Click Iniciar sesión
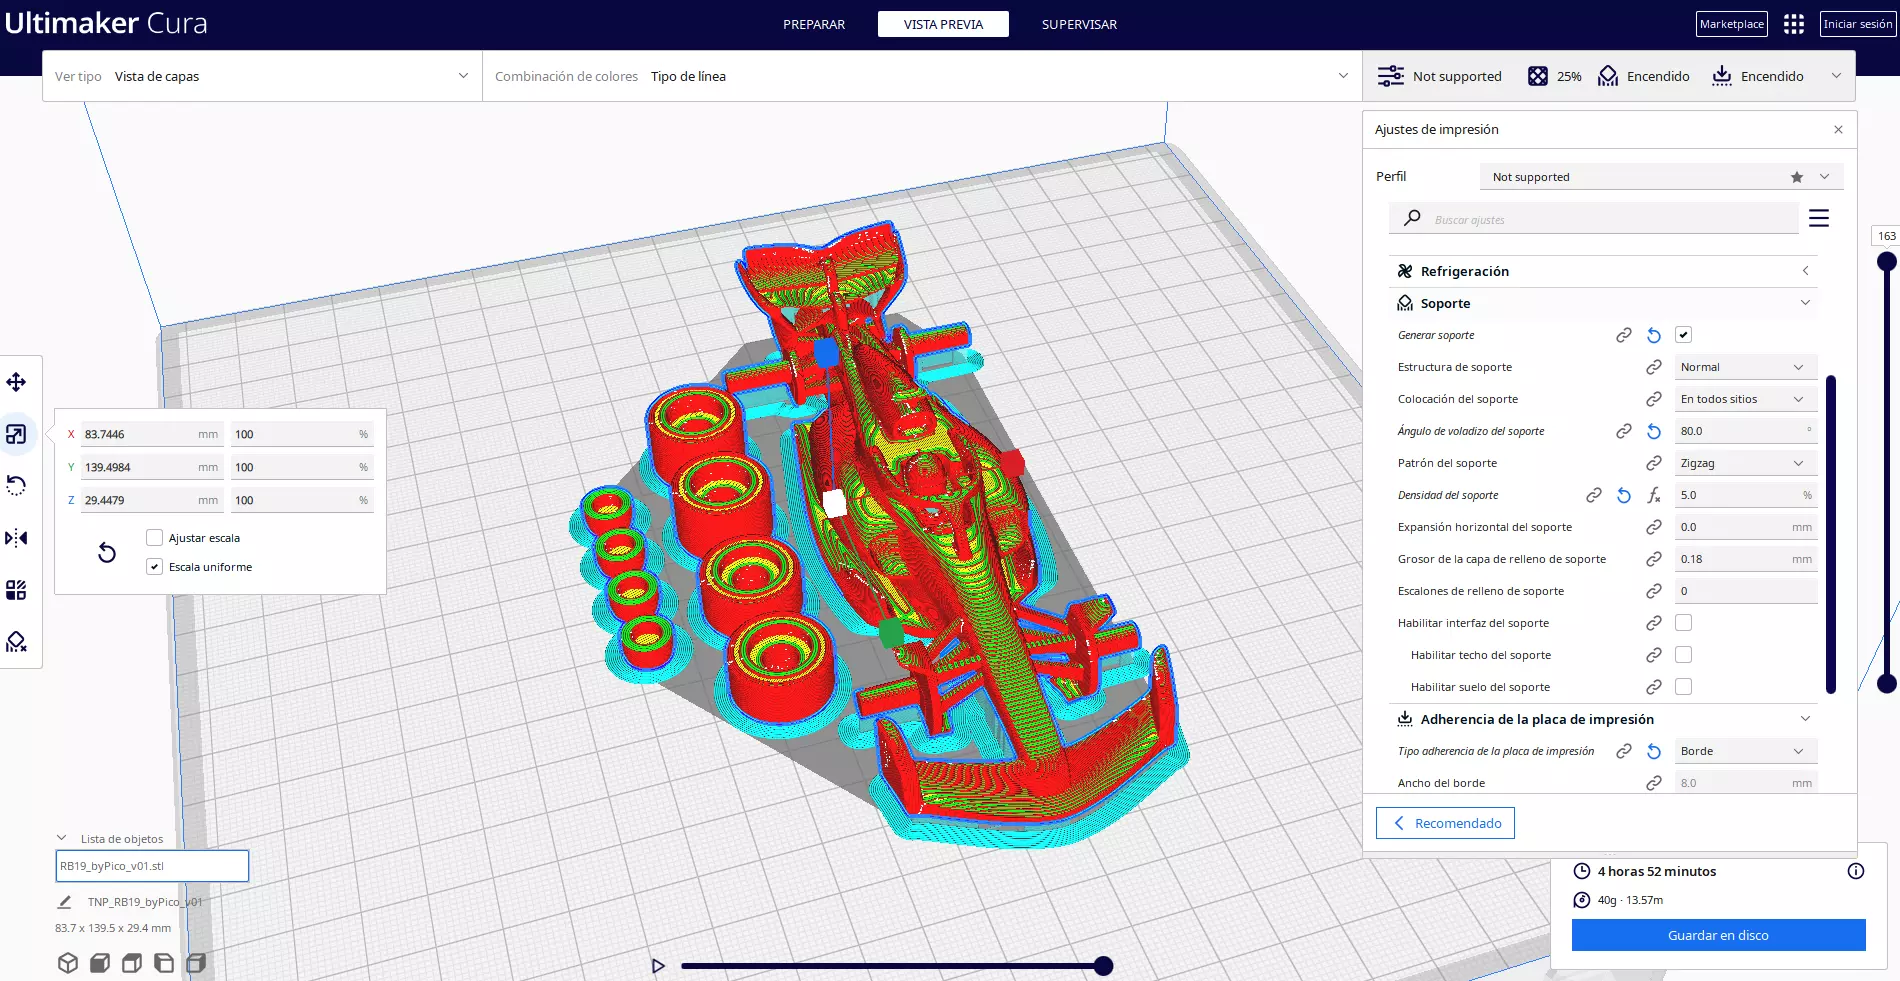This screenshot has height=981, width=1900. 1858,24
